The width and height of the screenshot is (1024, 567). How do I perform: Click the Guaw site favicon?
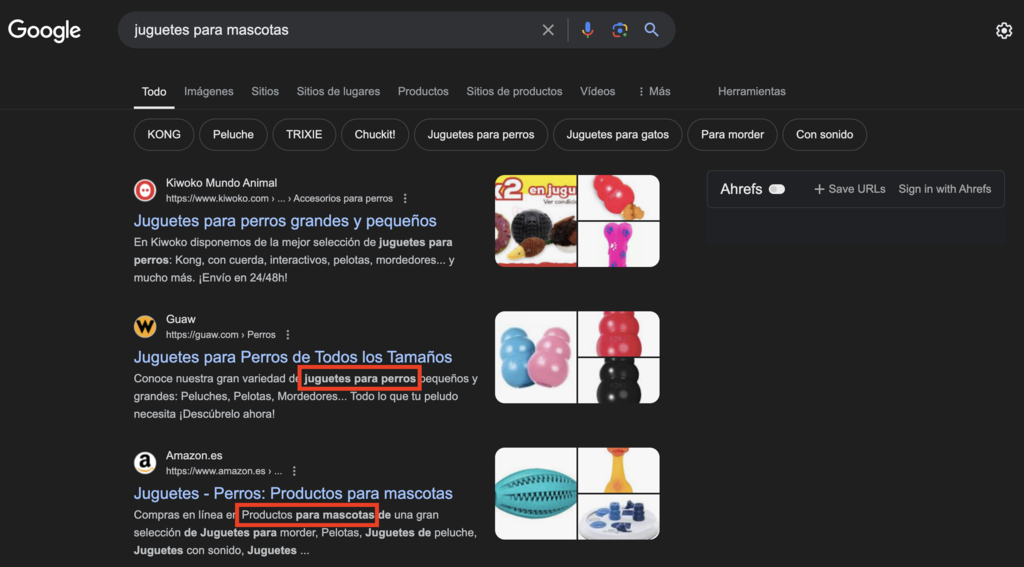145,327
